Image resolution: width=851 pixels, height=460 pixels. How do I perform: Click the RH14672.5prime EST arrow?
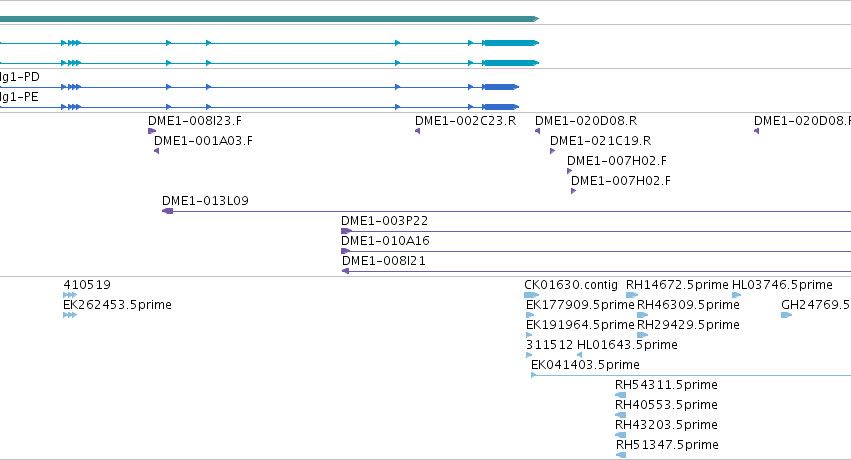(x=632, y=295)
